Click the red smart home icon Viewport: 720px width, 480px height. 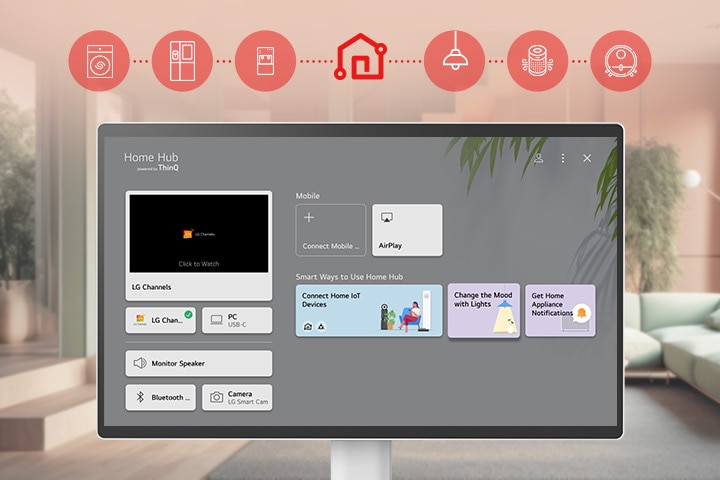pyautogui.click(x=359, y=58)
